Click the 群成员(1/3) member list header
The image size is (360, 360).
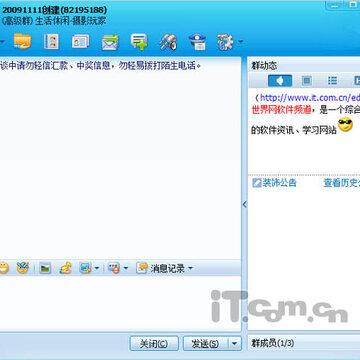tap(304, 343)
